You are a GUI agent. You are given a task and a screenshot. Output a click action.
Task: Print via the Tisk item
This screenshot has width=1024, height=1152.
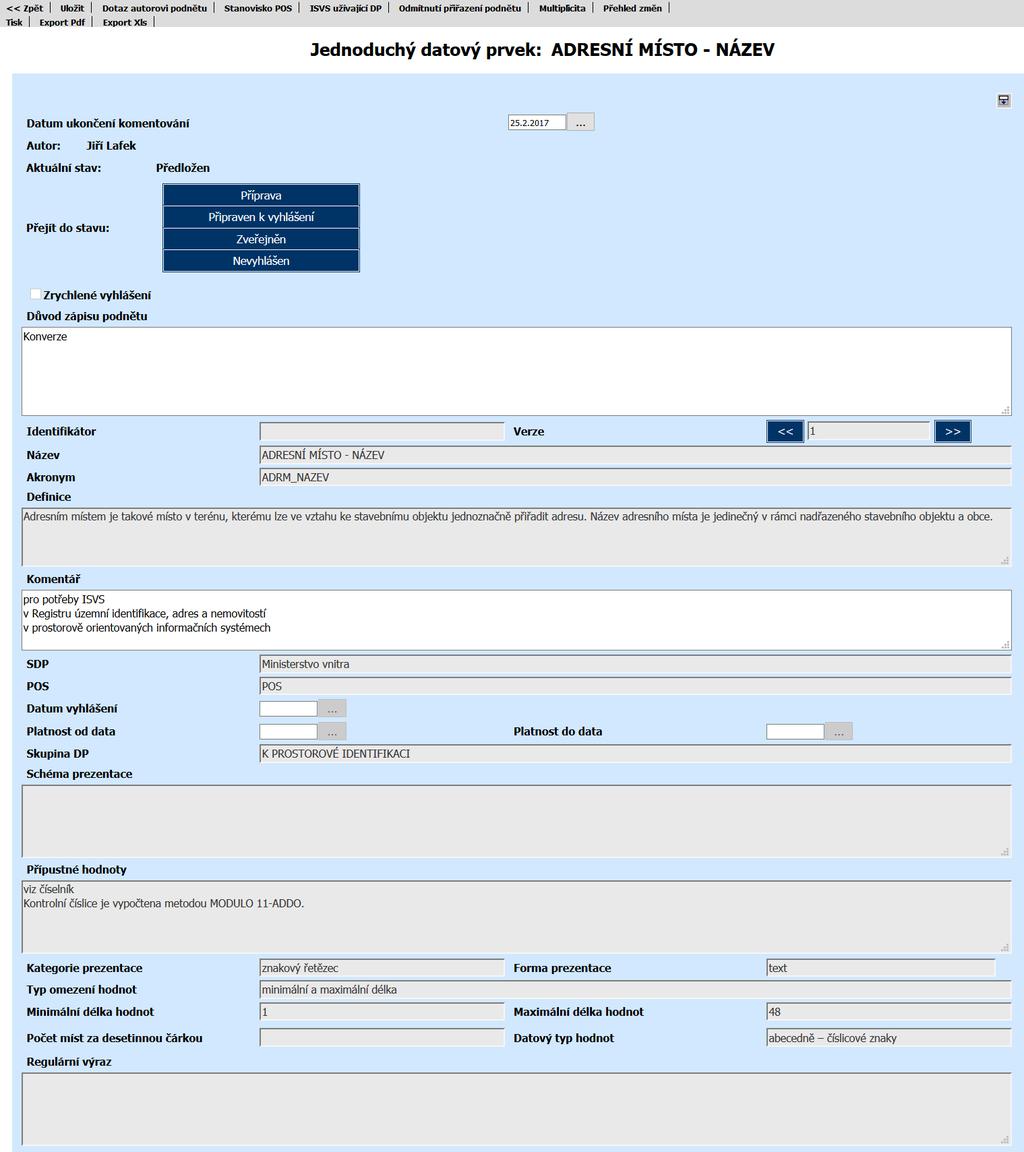pyautogui.click(x=14, y=22)
